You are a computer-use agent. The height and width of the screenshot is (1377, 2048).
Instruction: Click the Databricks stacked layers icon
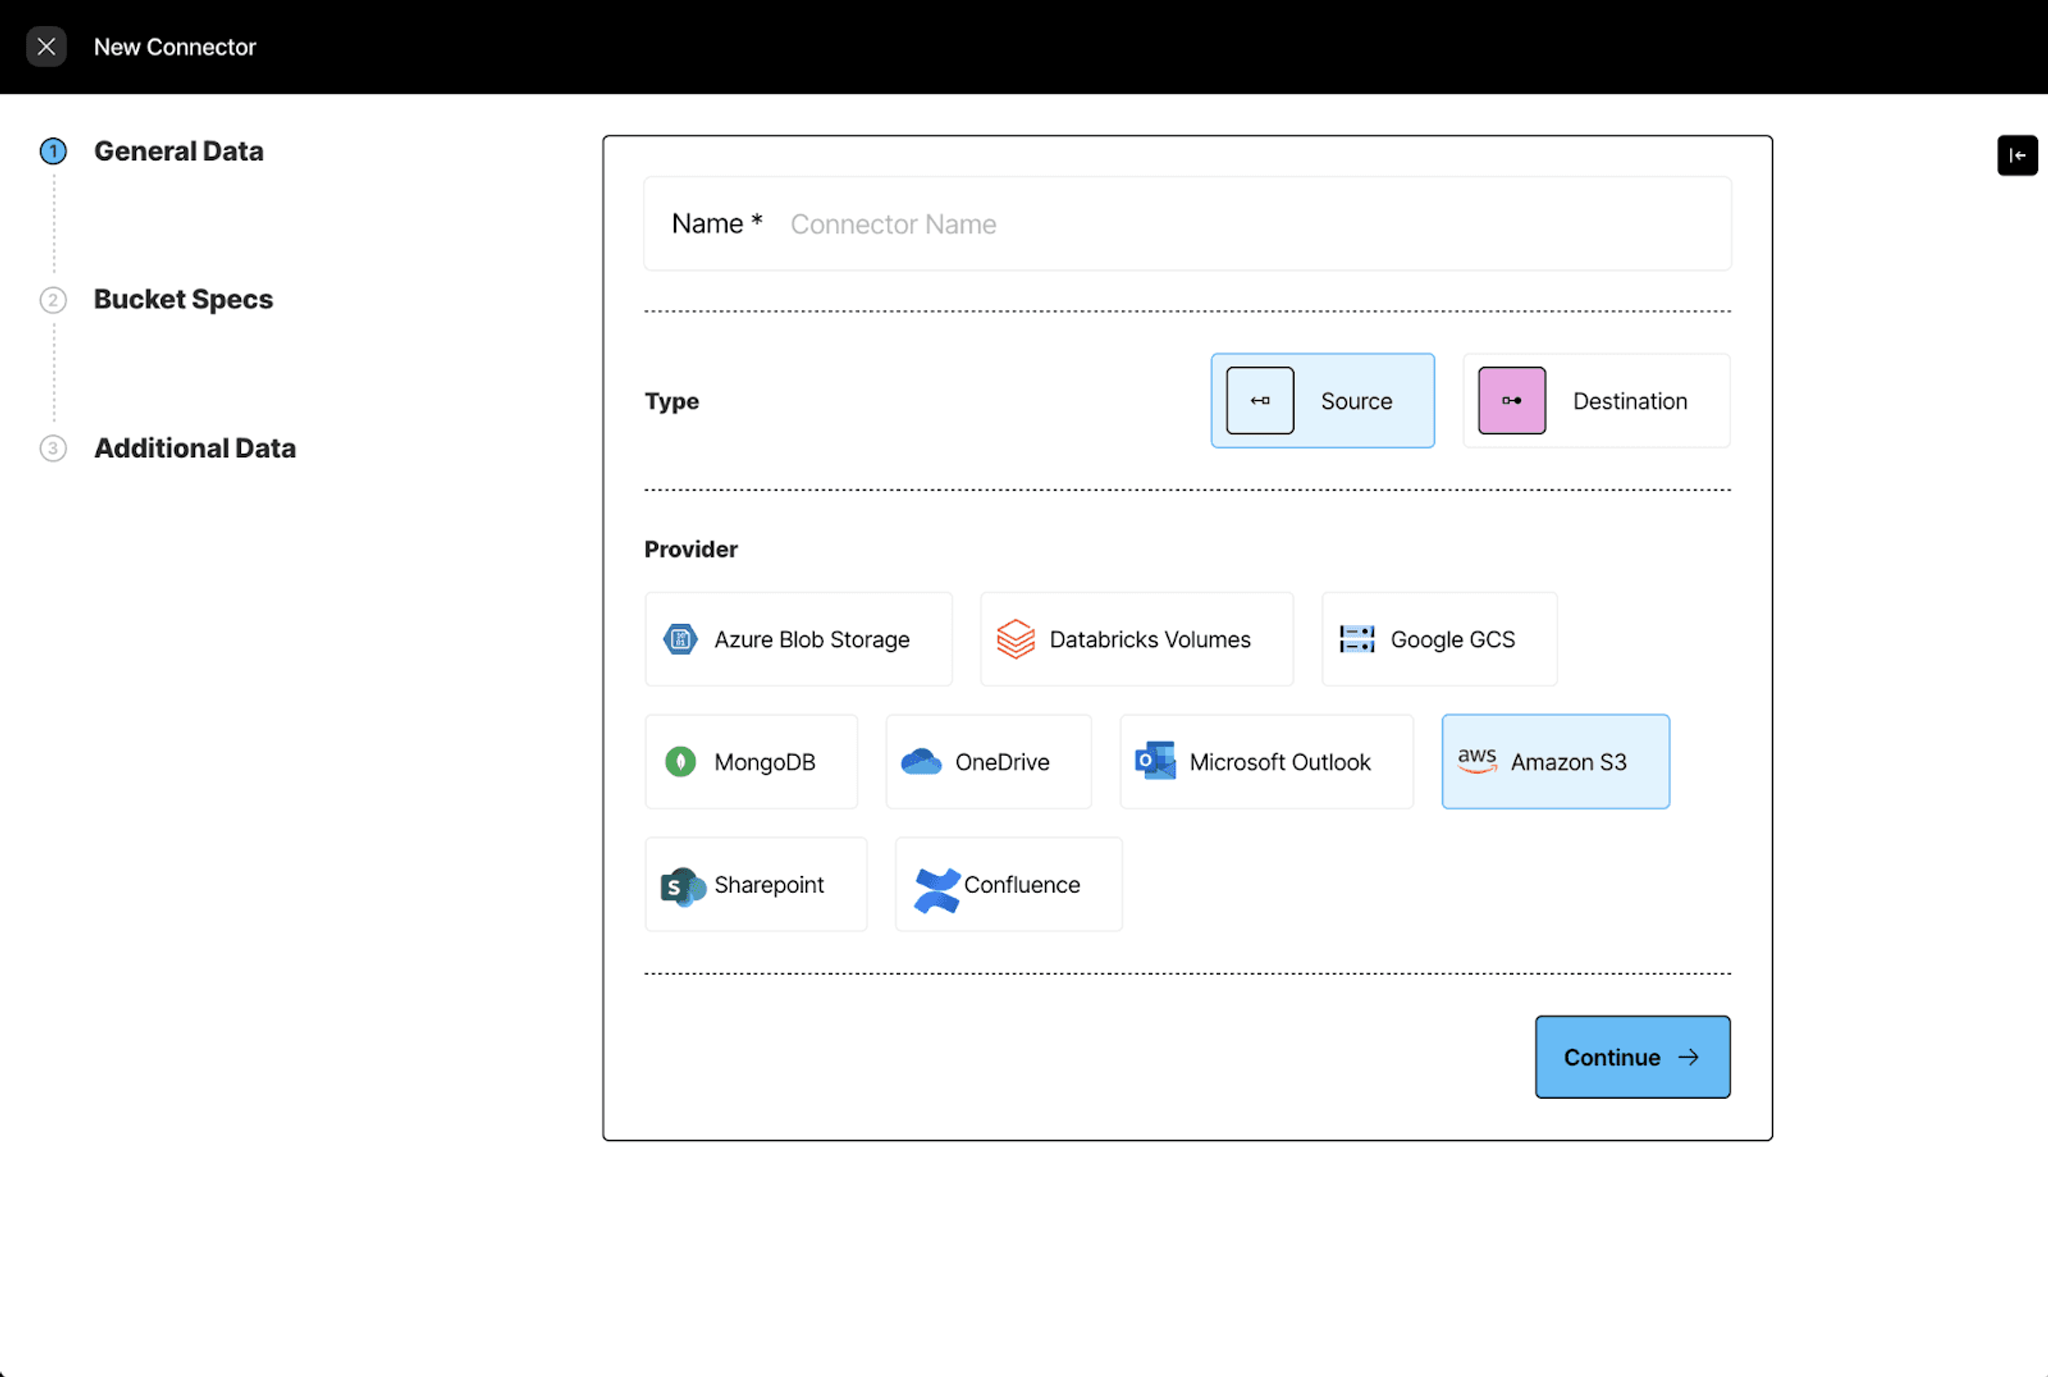(1015, 639)
